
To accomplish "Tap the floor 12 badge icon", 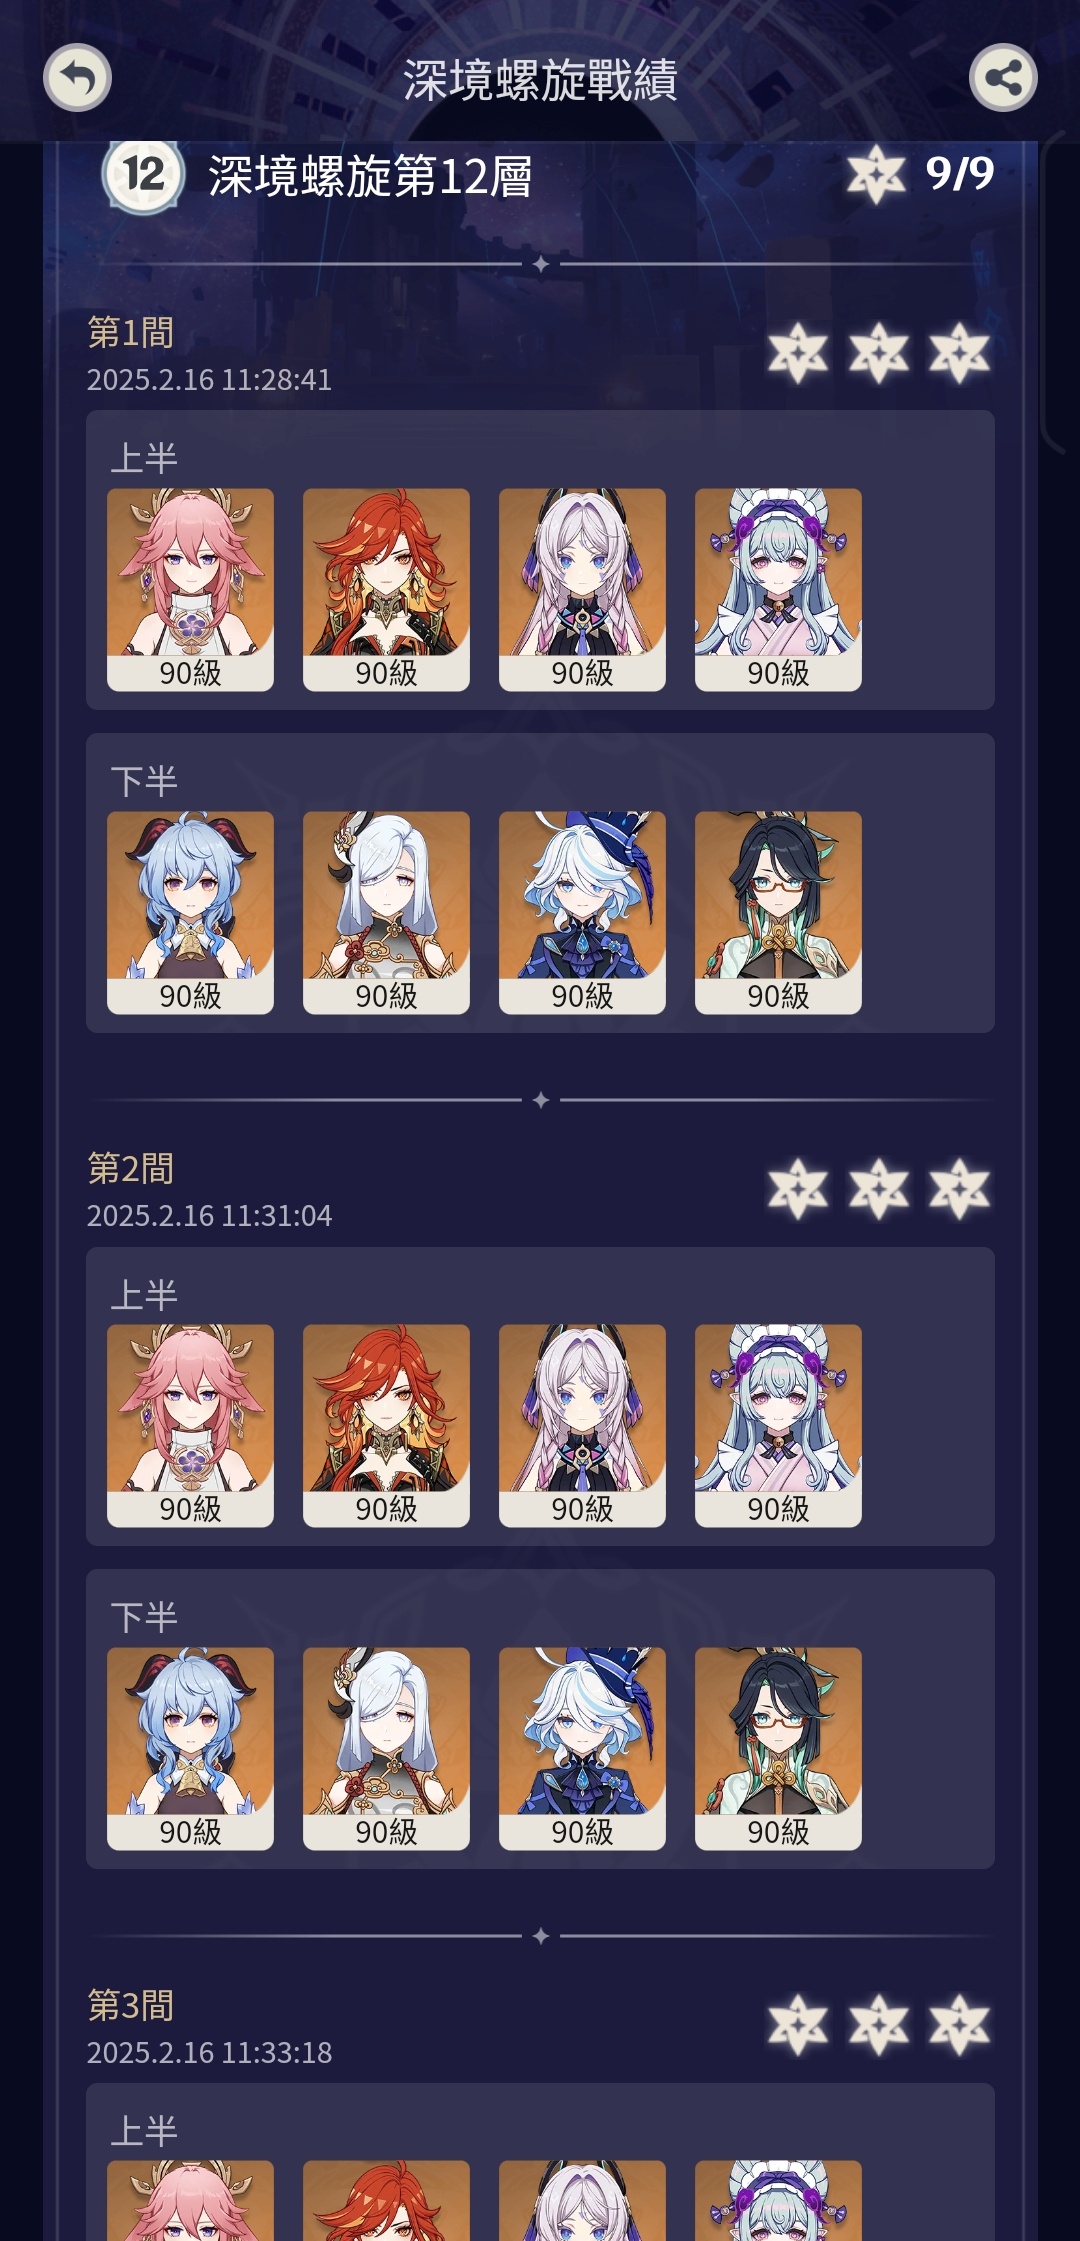I will tap(143, 175).
